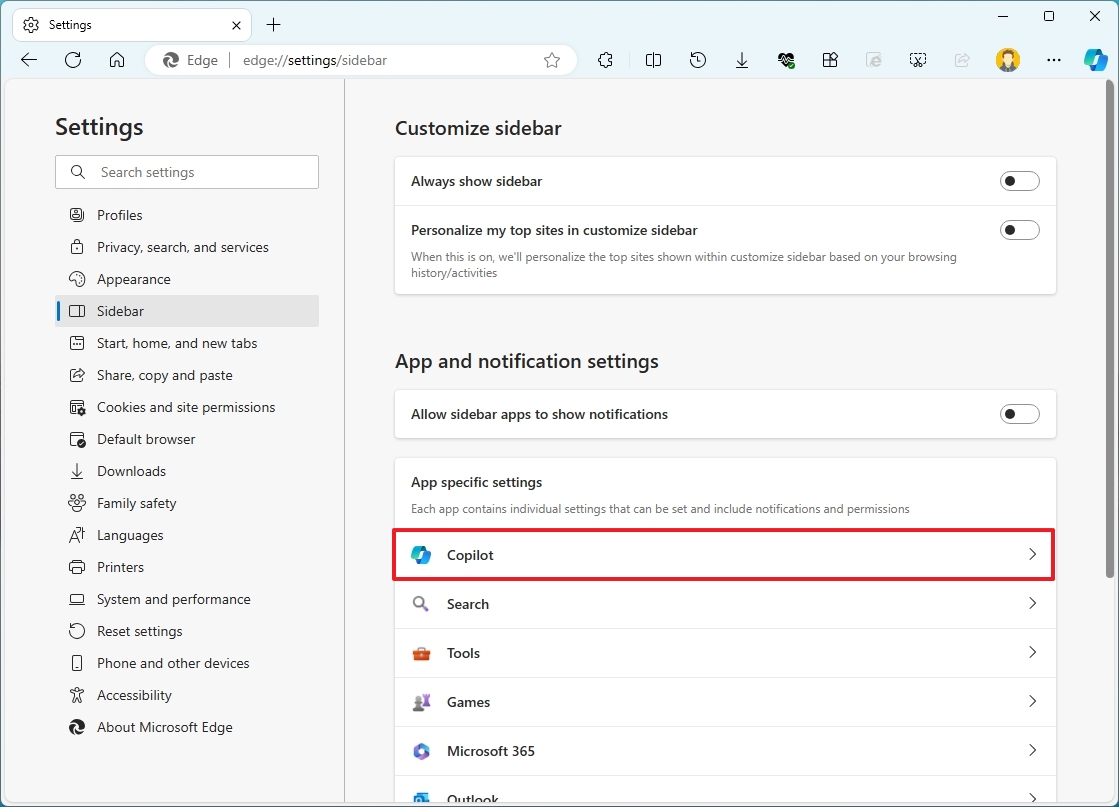Click the Split screen icon
Screen dimensions: 1119x807
coord(653,60)
